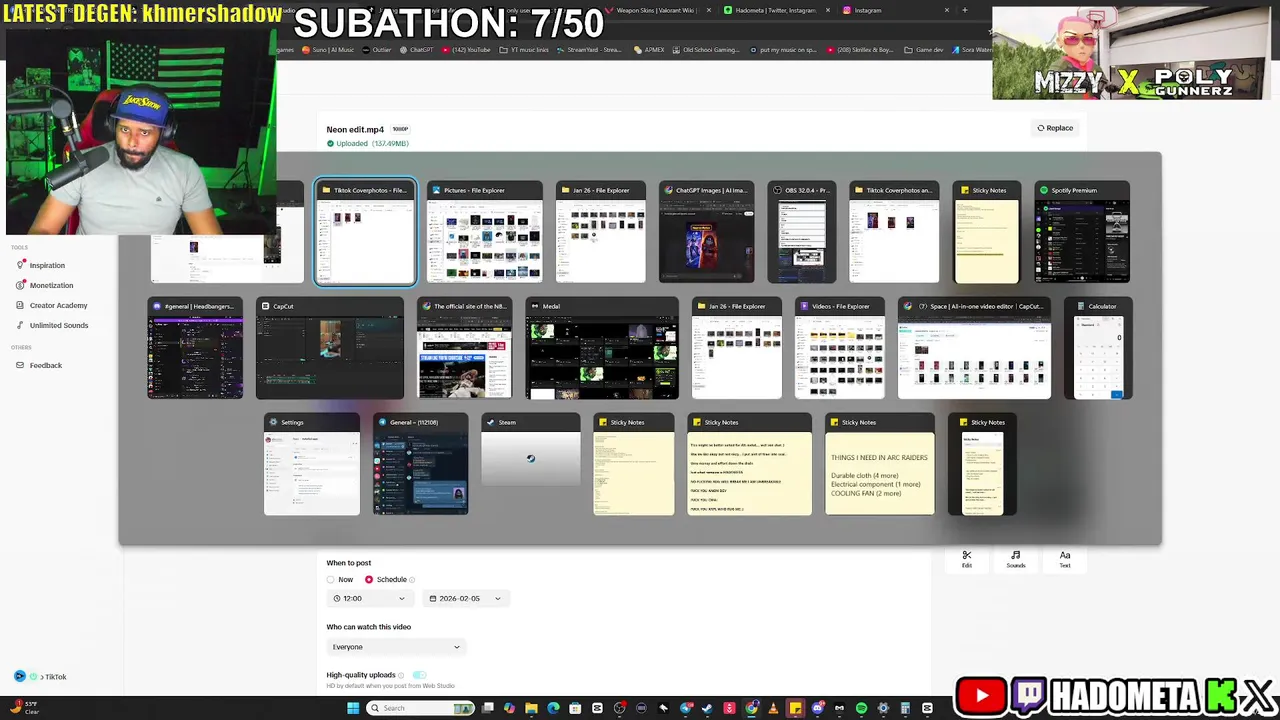The width and height of the screenshot is (1280, 720).
Task: Open Inspiration in TikTok Studio sidebar
Action: (41, 265)
